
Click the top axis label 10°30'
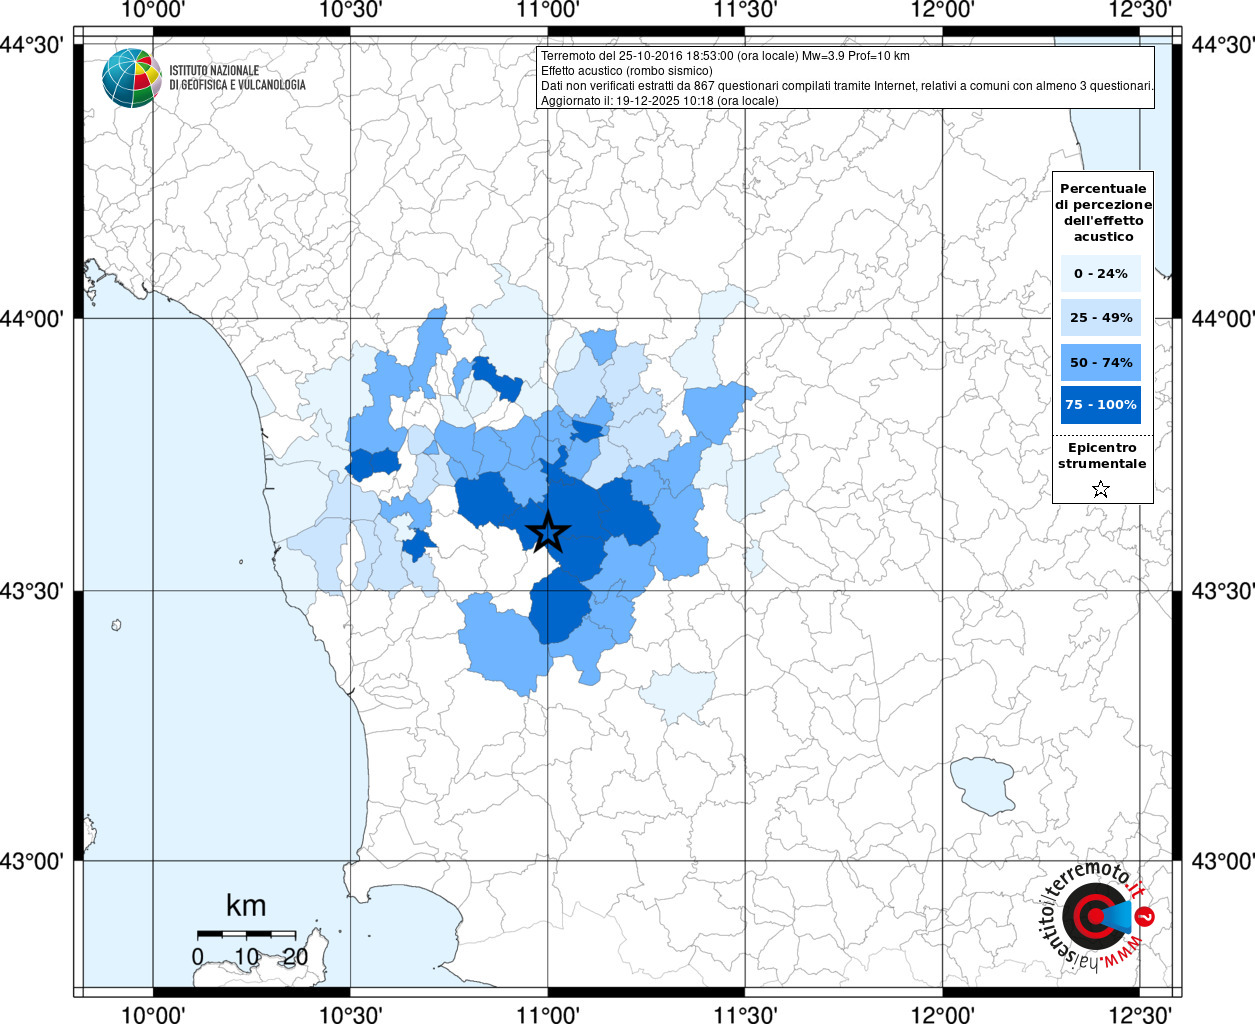click(350, 10)
